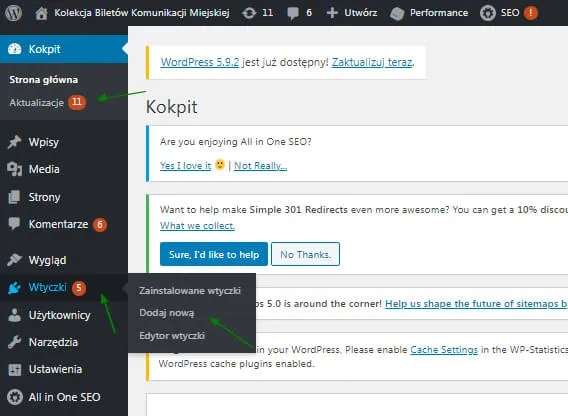The image size is (568, 416).
Task: Open All in One SEO menu
Action: (x=64, y=397)
